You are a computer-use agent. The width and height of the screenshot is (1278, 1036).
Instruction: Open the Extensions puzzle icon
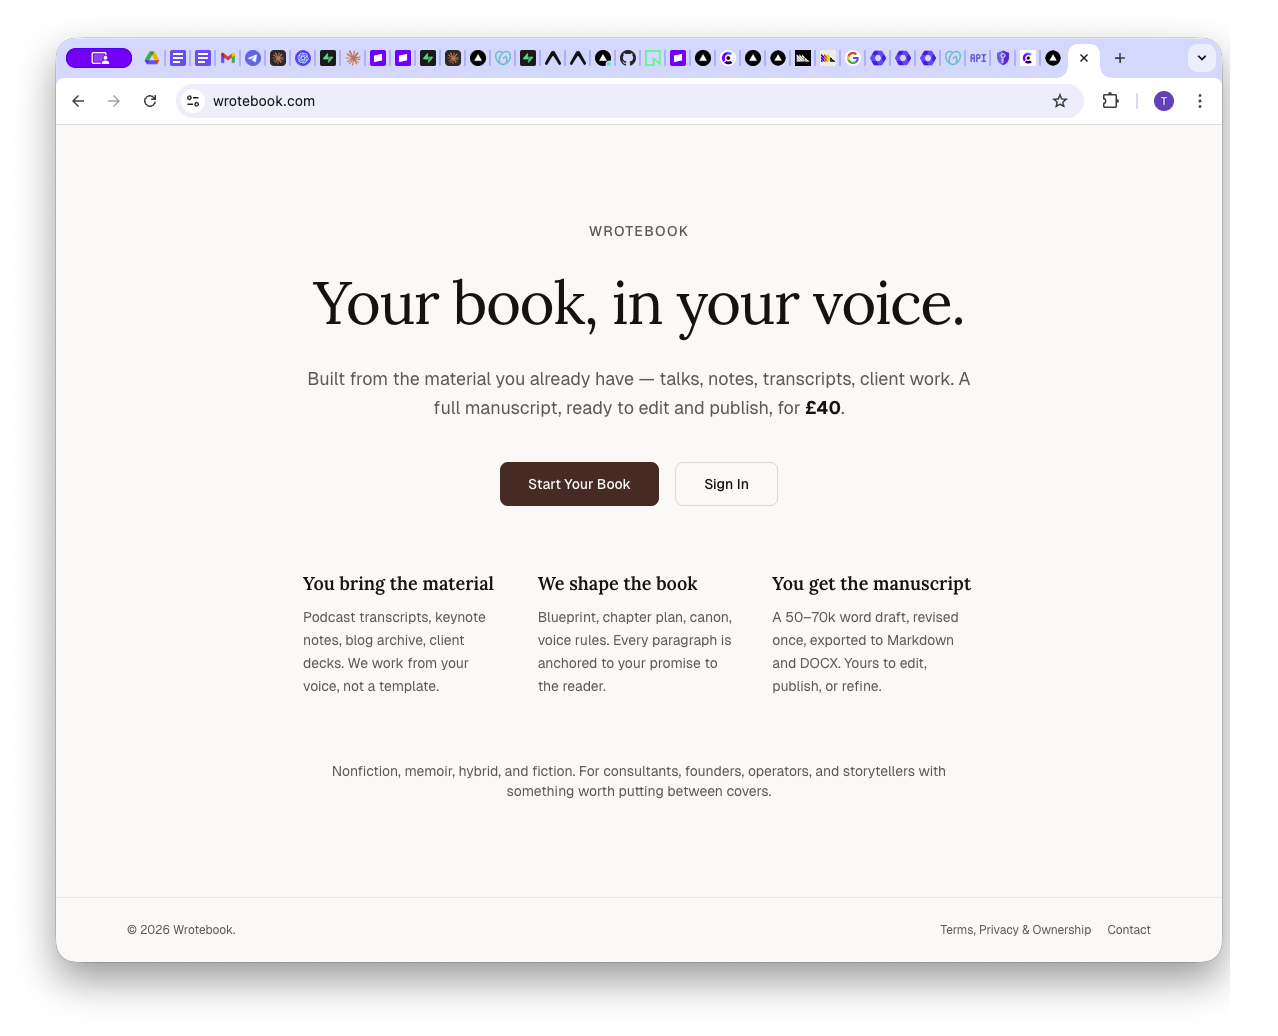[1110, 101]
